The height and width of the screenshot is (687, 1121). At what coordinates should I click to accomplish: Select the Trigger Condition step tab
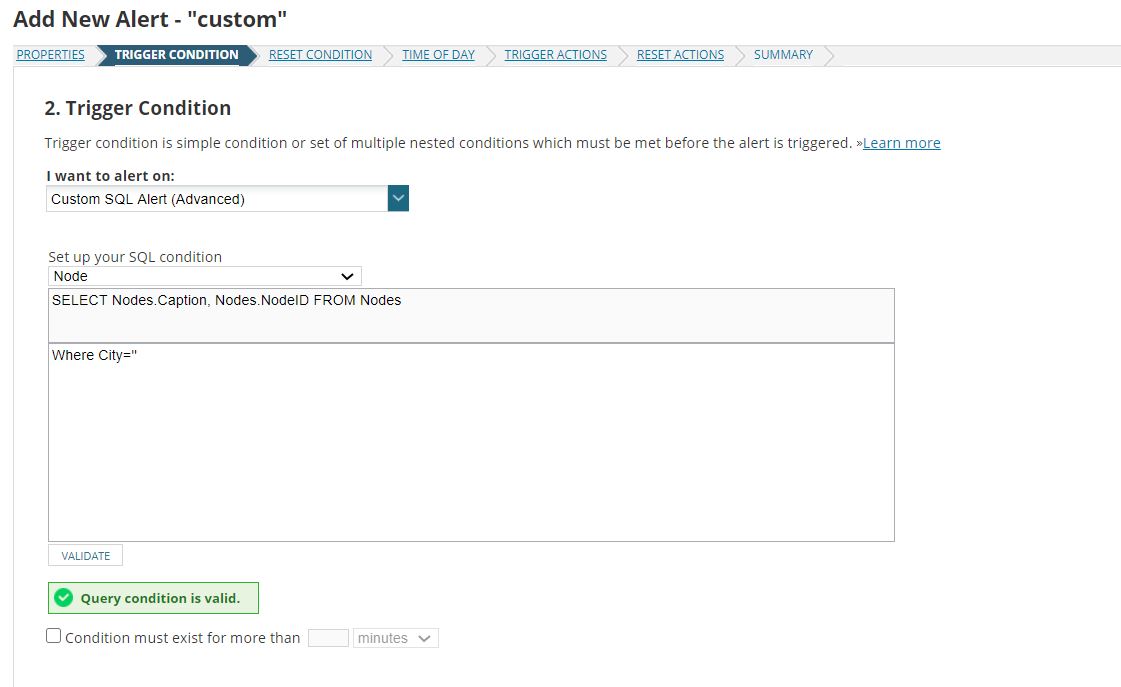coord(176,55)
